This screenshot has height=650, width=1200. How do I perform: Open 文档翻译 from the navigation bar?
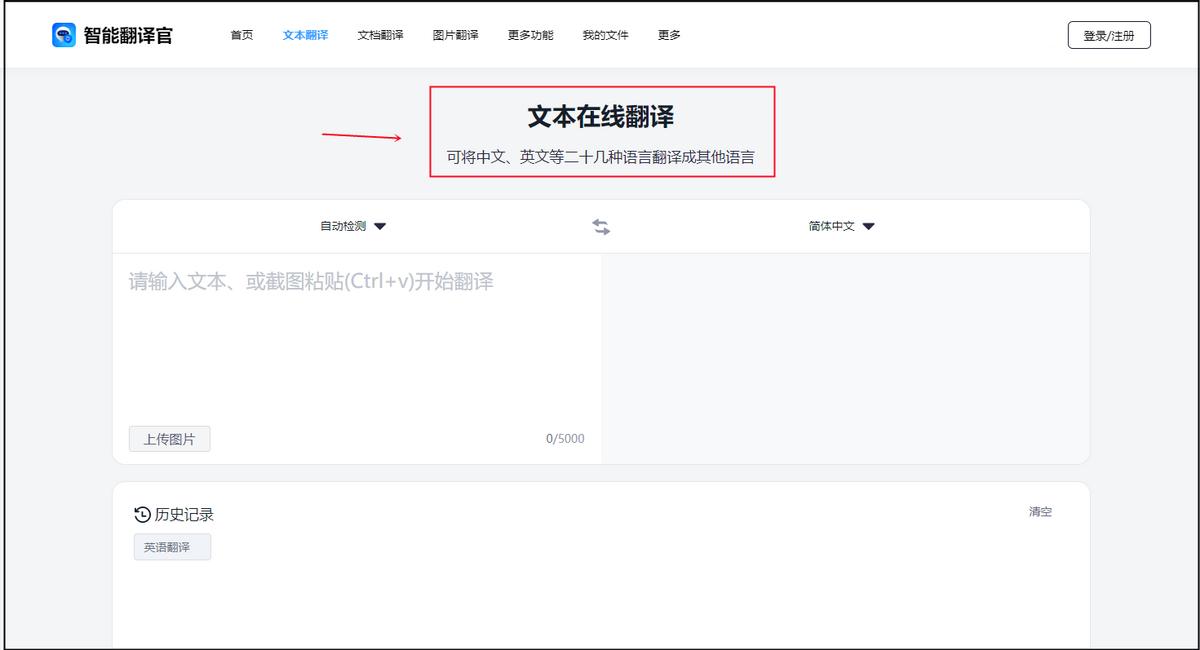point(380,35)
